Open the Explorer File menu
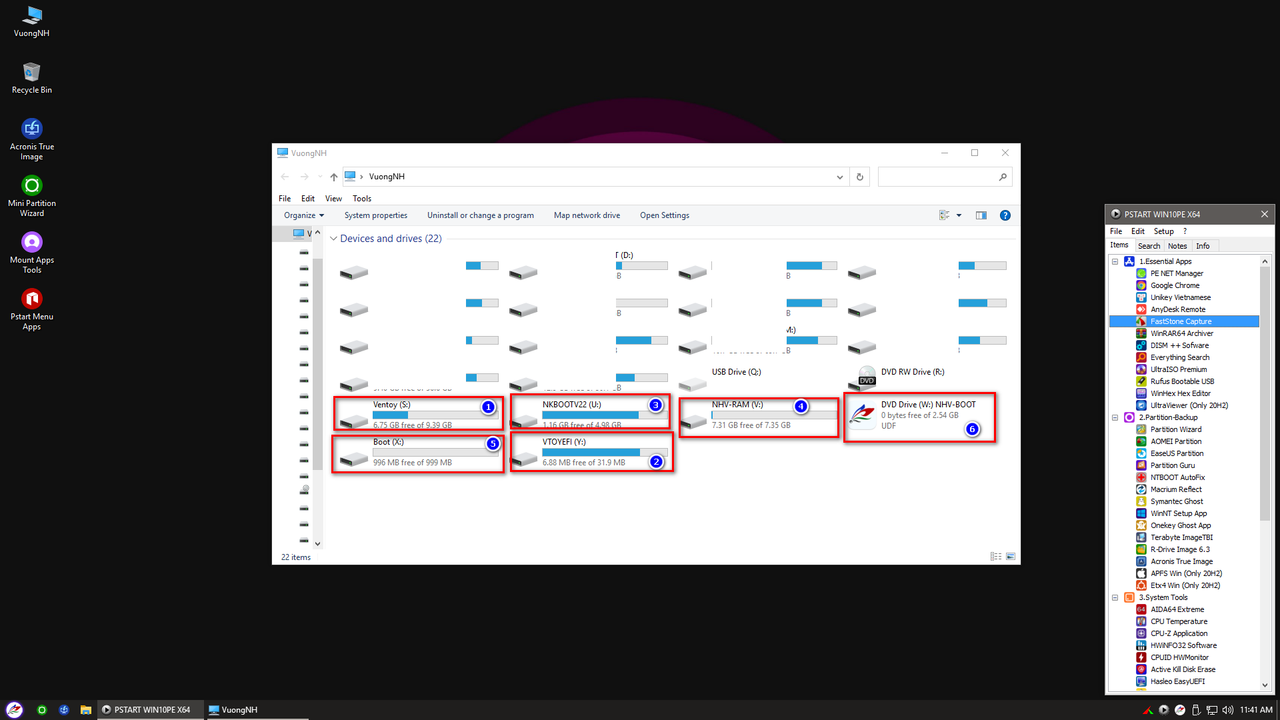The width and height of the screenshot is (1280, 720). (285, 199)
